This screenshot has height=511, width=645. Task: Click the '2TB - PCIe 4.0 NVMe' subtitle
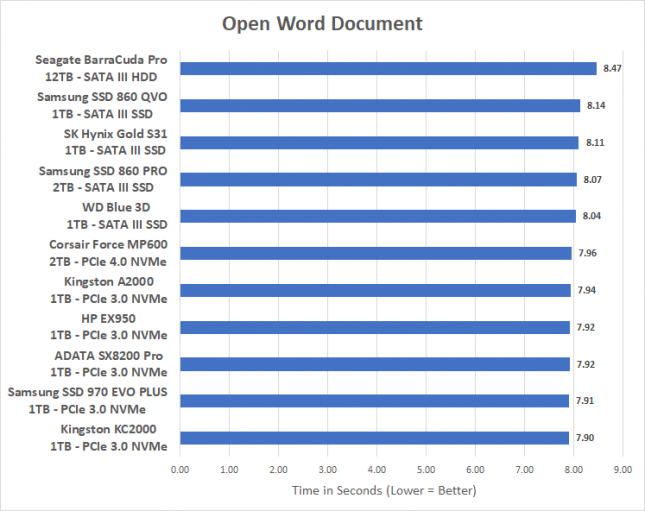108,262
